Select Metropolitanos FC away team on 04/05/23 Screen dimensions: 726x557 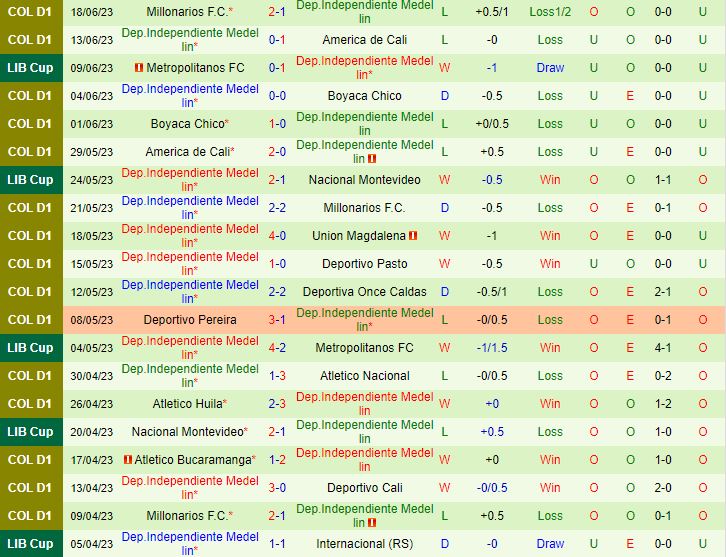tap(364, 348)
